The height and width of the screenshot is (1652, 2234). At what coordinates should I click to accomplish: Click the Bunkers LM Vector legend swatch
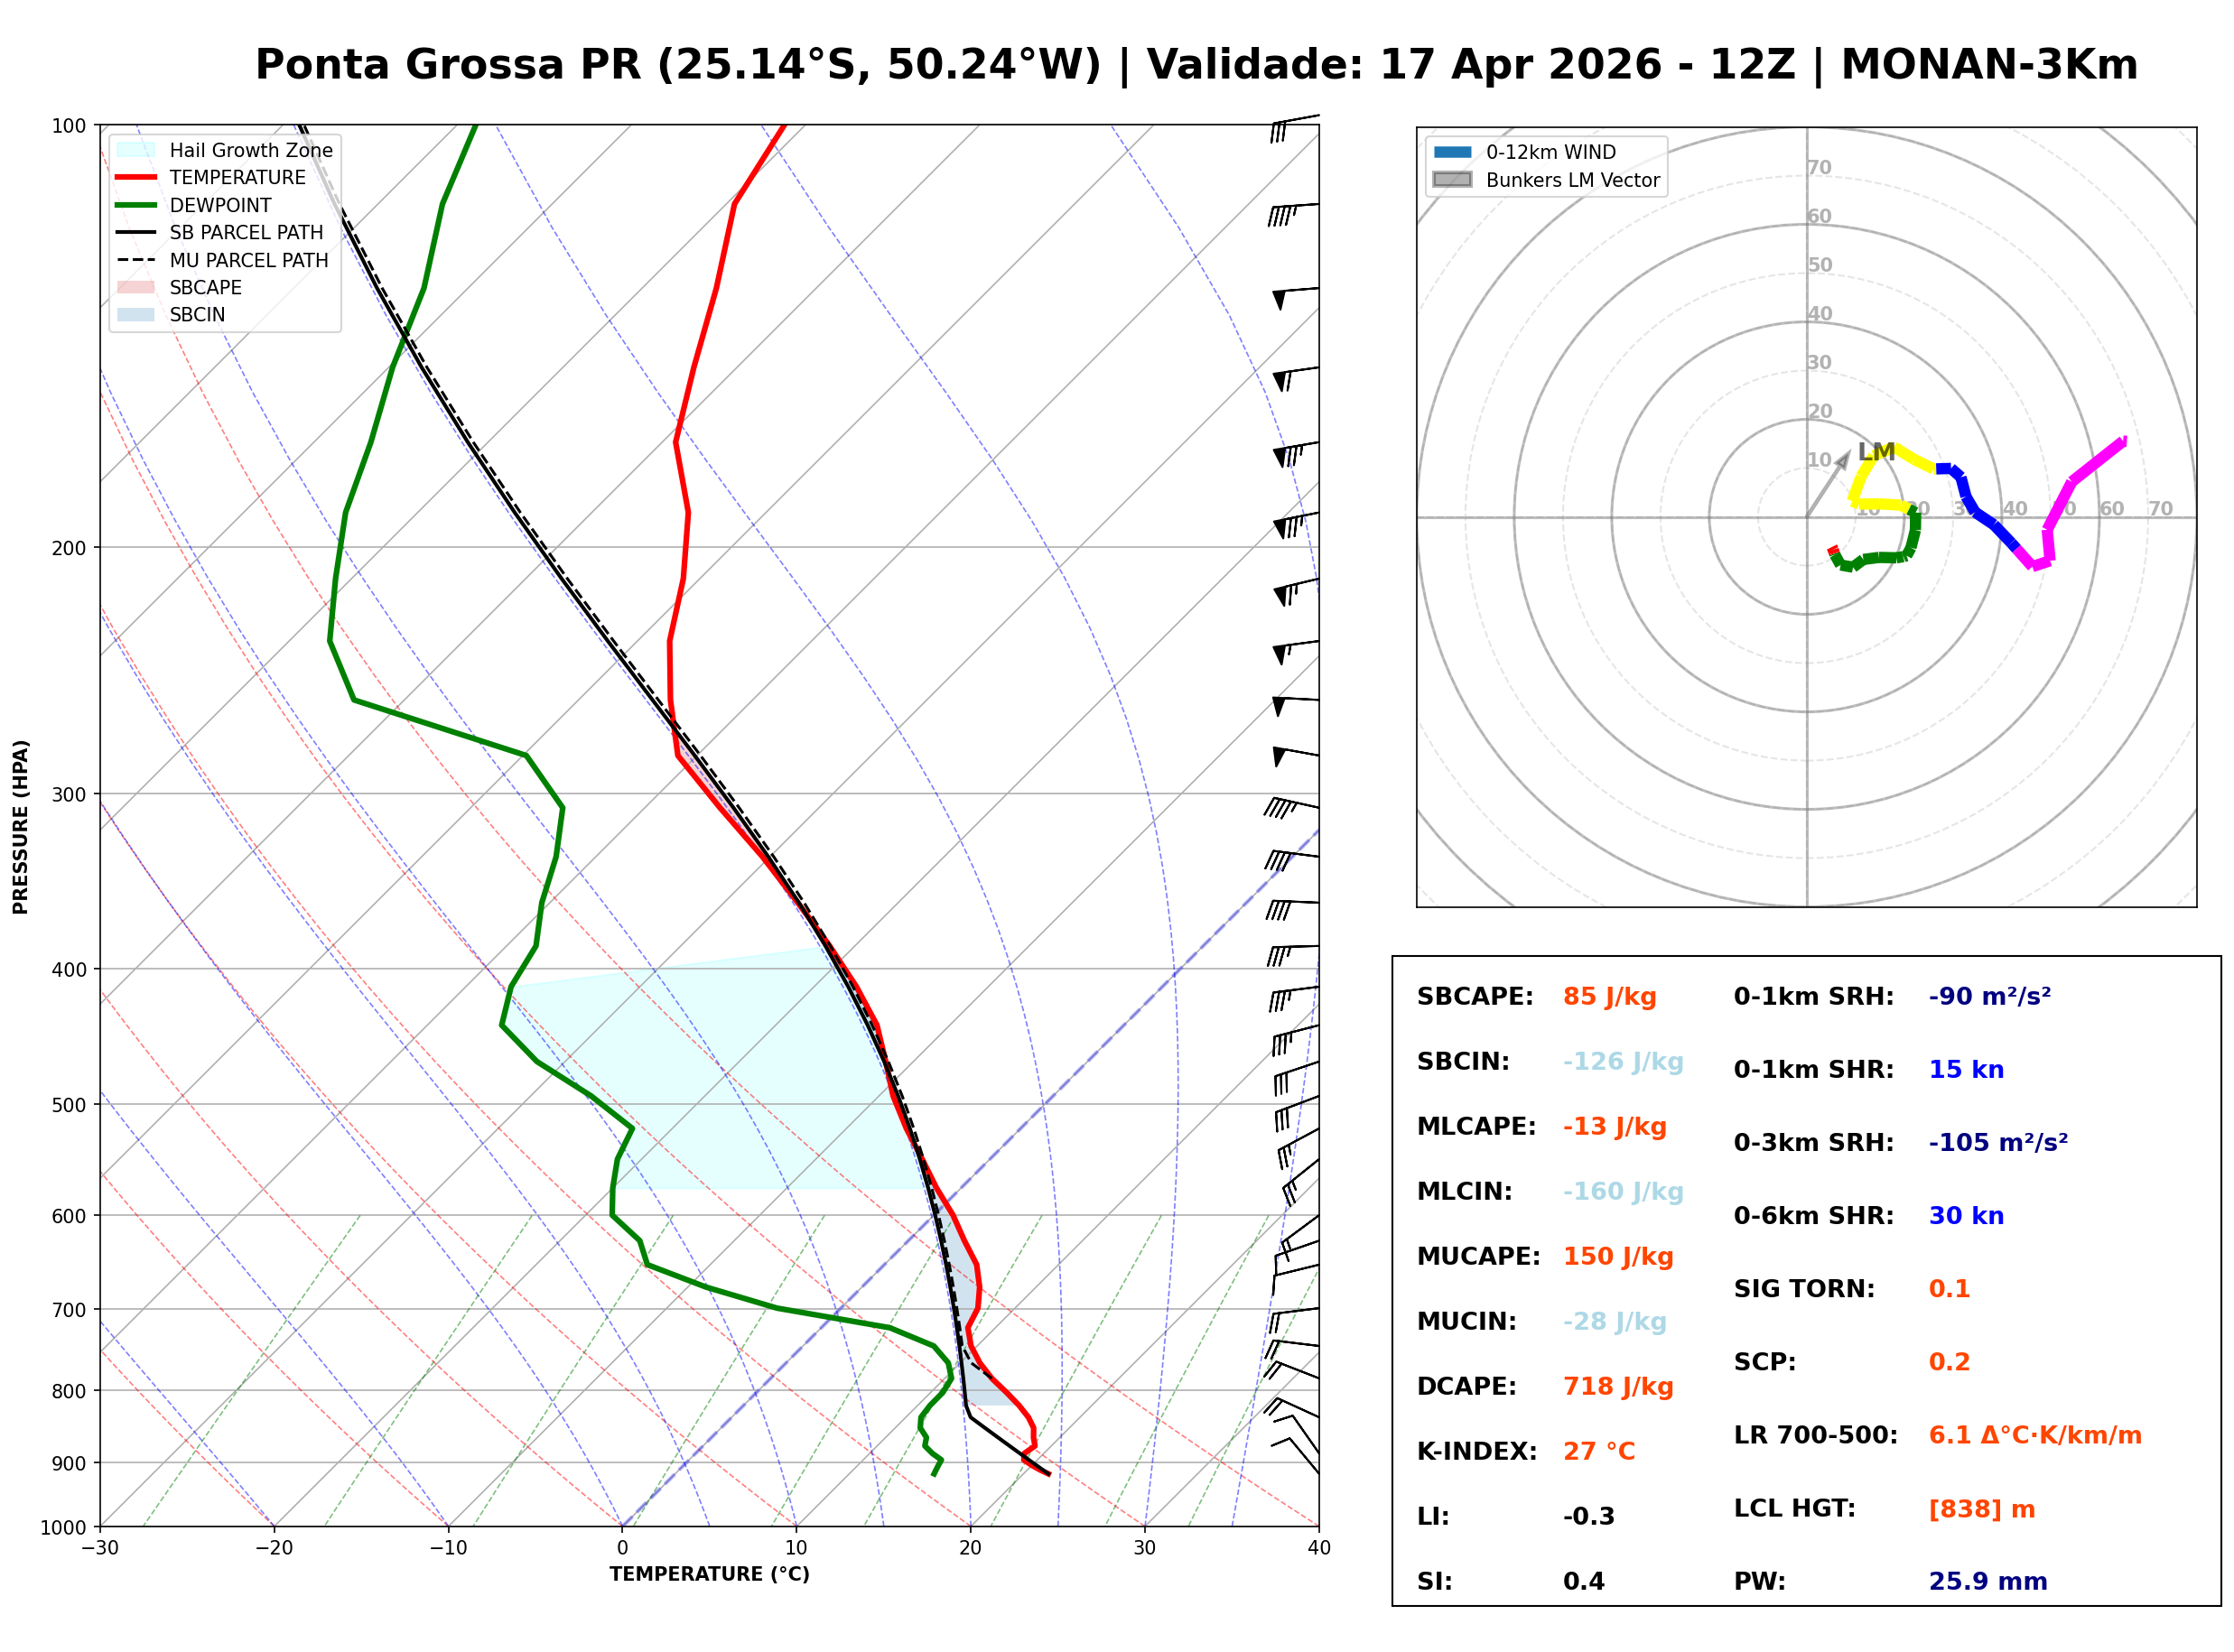(x=1453, y=180)
